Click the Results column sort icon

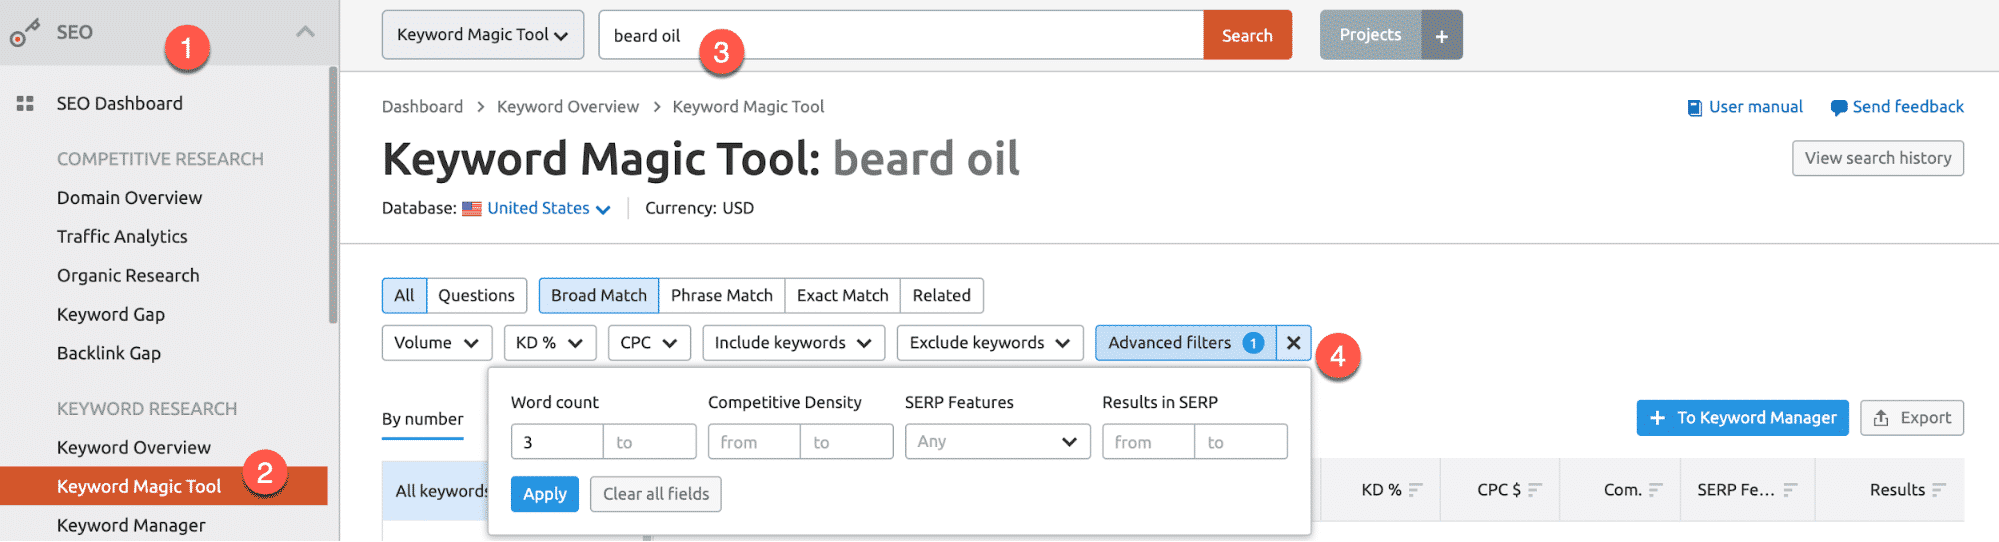(1938, 490)
